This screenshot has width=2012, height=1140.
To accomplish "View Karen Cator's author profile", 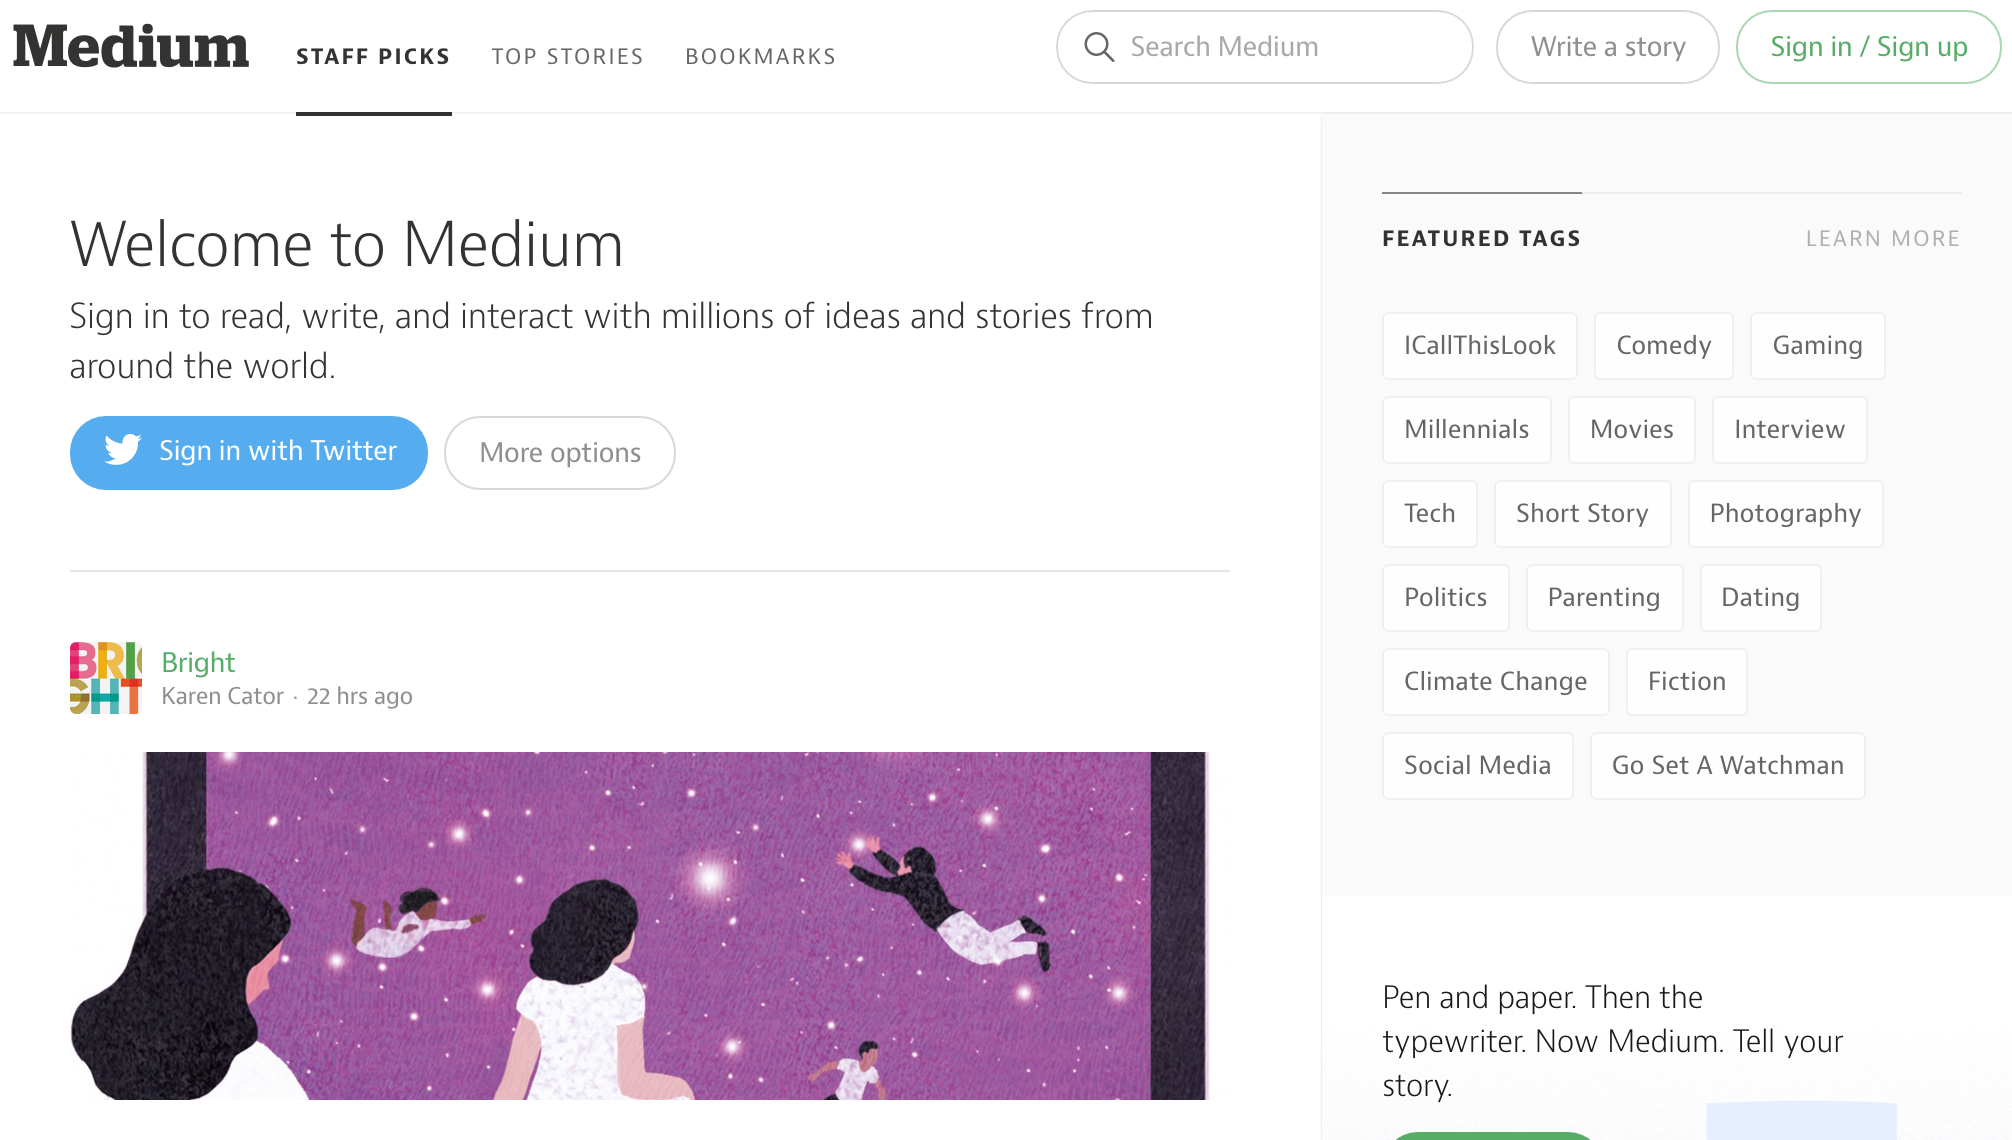I will [x=222, y=695].
